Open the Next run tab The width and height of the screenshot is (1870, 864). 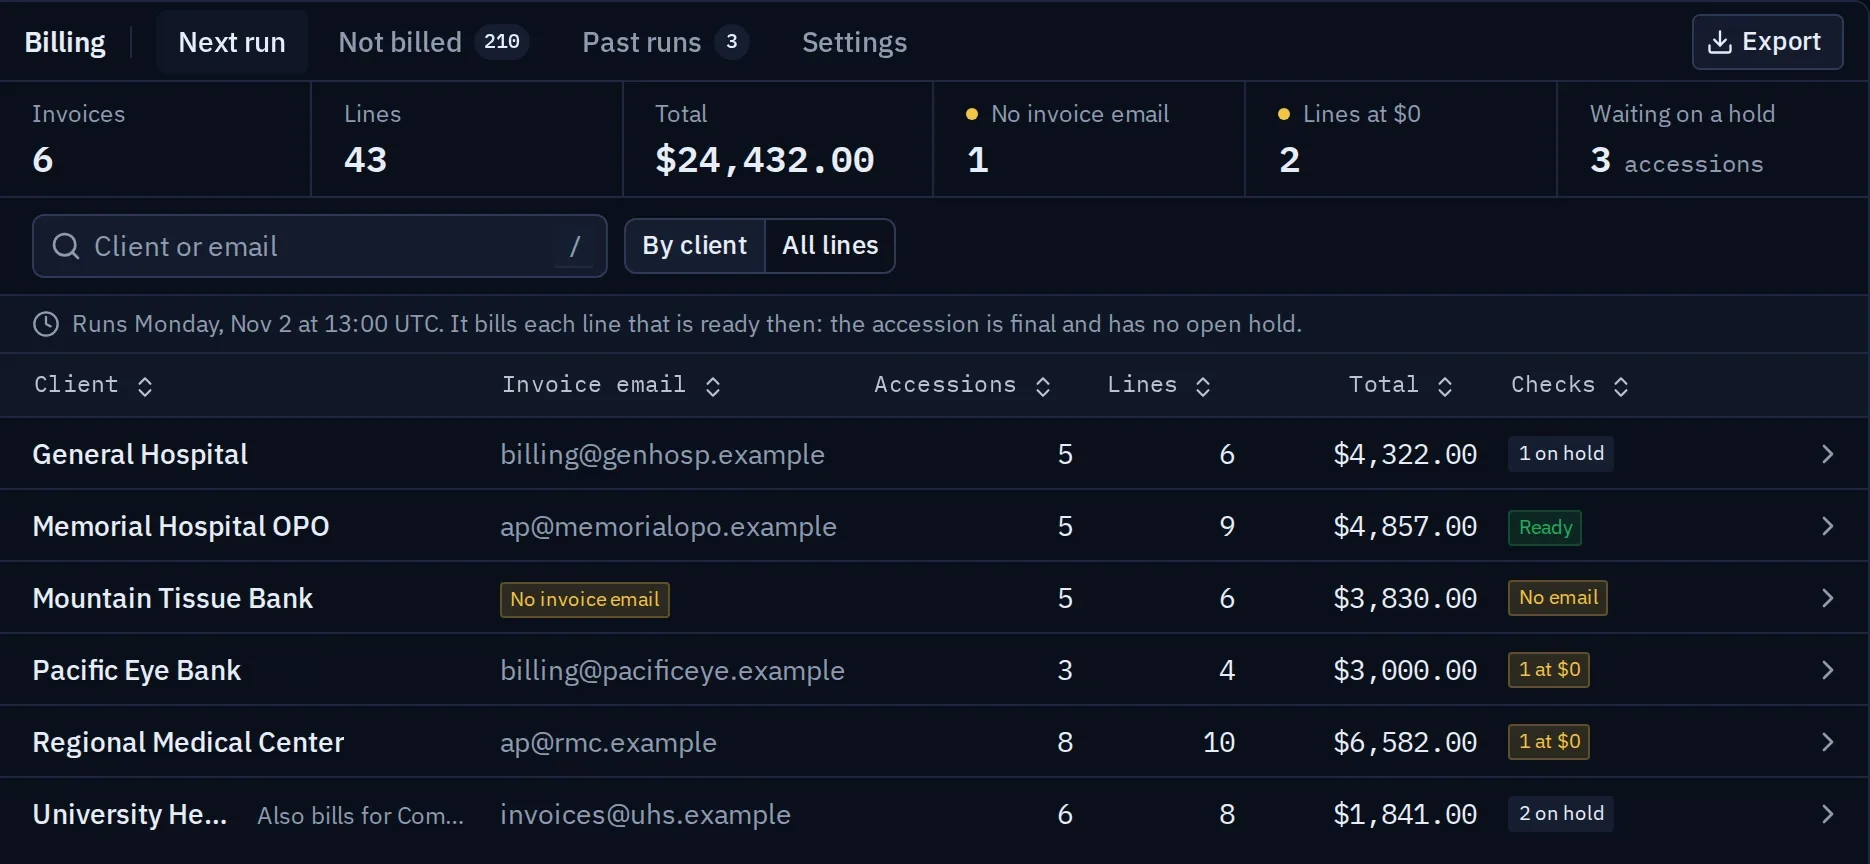point(232,42)
